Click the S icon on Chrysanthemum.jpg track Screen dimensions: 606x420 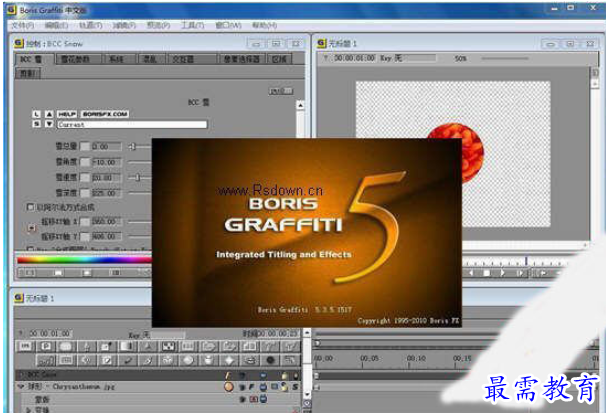pyautogui.click(x=296, y=386)
